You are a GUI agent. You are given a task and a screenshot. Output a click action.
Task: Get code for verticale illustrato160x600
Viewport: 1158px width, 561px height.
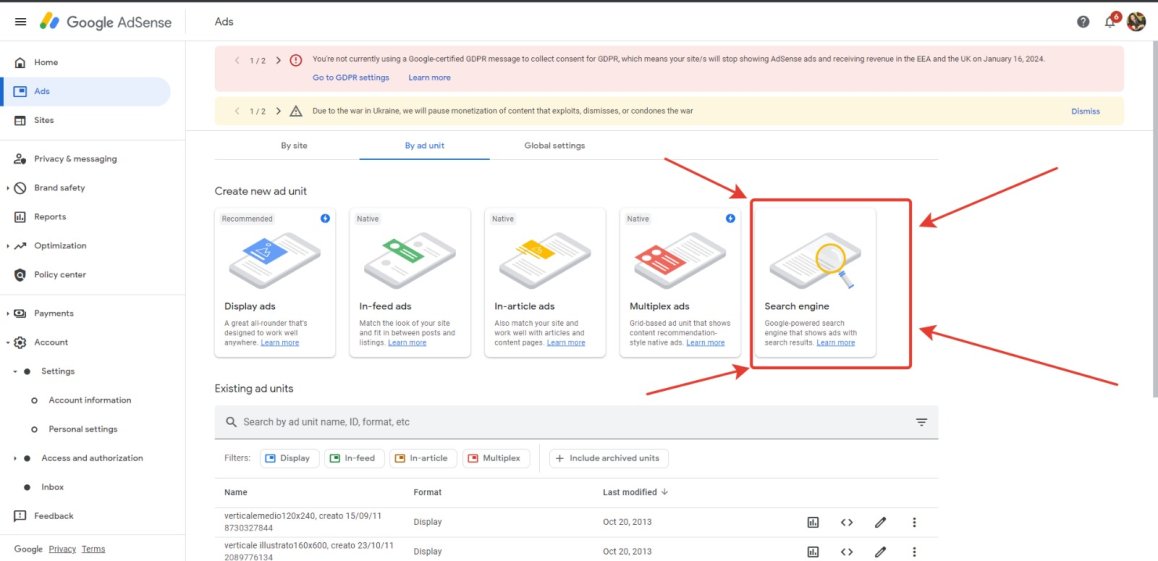pyautogui.click(x=846, y=551)
